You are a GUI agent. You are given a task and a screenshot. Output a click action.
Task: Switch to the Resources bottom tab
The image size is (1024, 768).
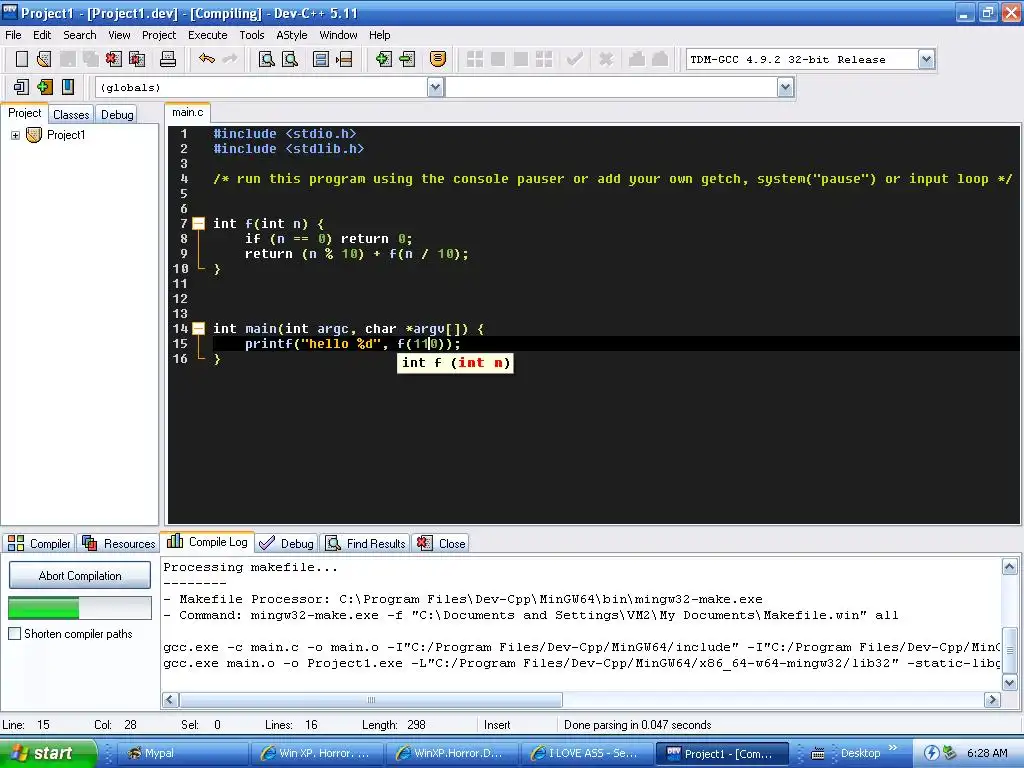[x=118, y=543]
